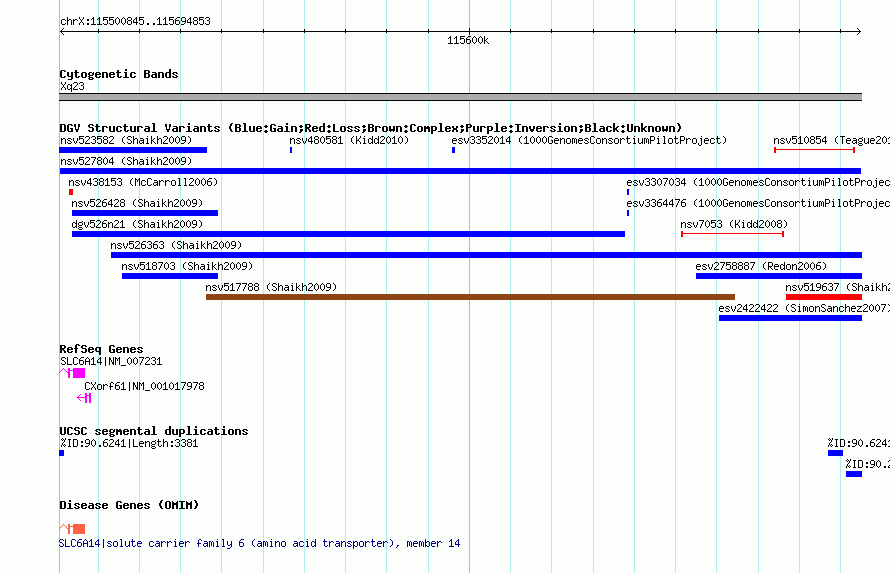Select the dgv526n21 (Shaikh2009) blue bar
The width and height of the screenshot is (890, 573).
click(349, 234)
